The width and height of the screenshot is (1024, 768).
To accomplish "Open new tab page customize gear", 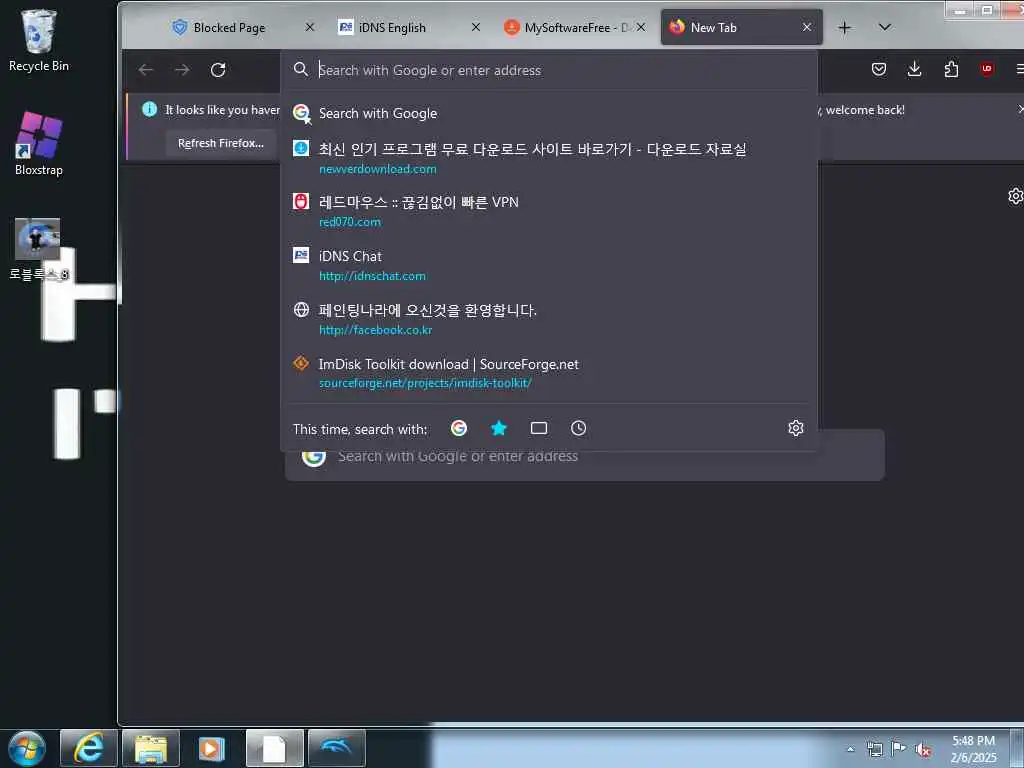I will coord(1016,196).
